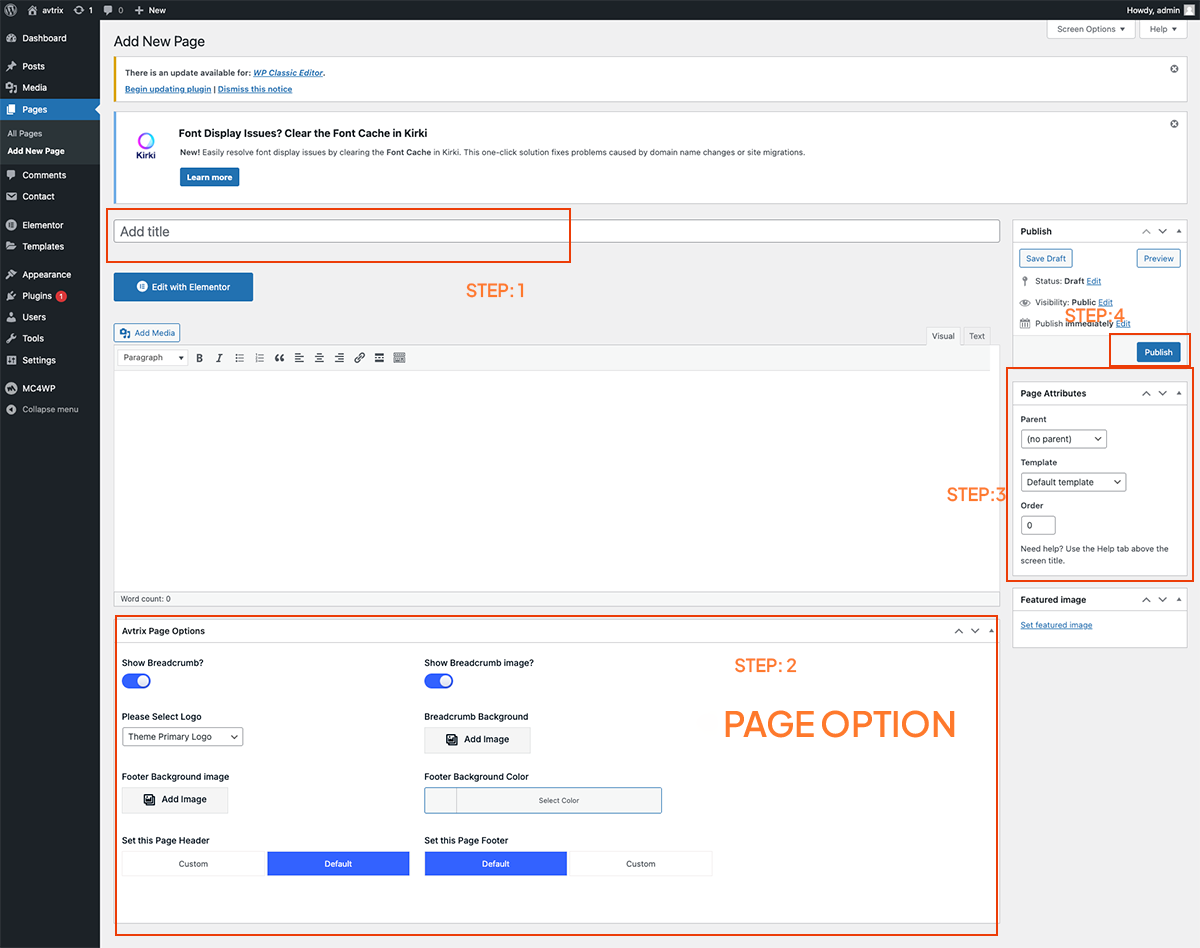Open Appearance in the admin sidebar
Viewport: 1200px width, 948px height.
[x=46, y=274]
